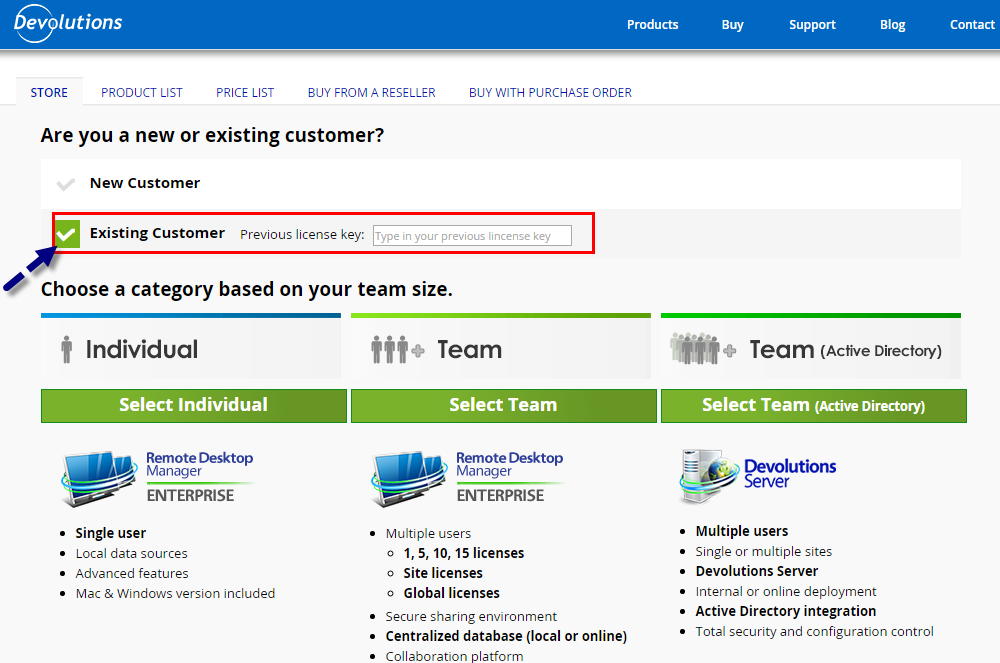
Task: Check the New Customer checkmark
Action: tap(66, 184)
